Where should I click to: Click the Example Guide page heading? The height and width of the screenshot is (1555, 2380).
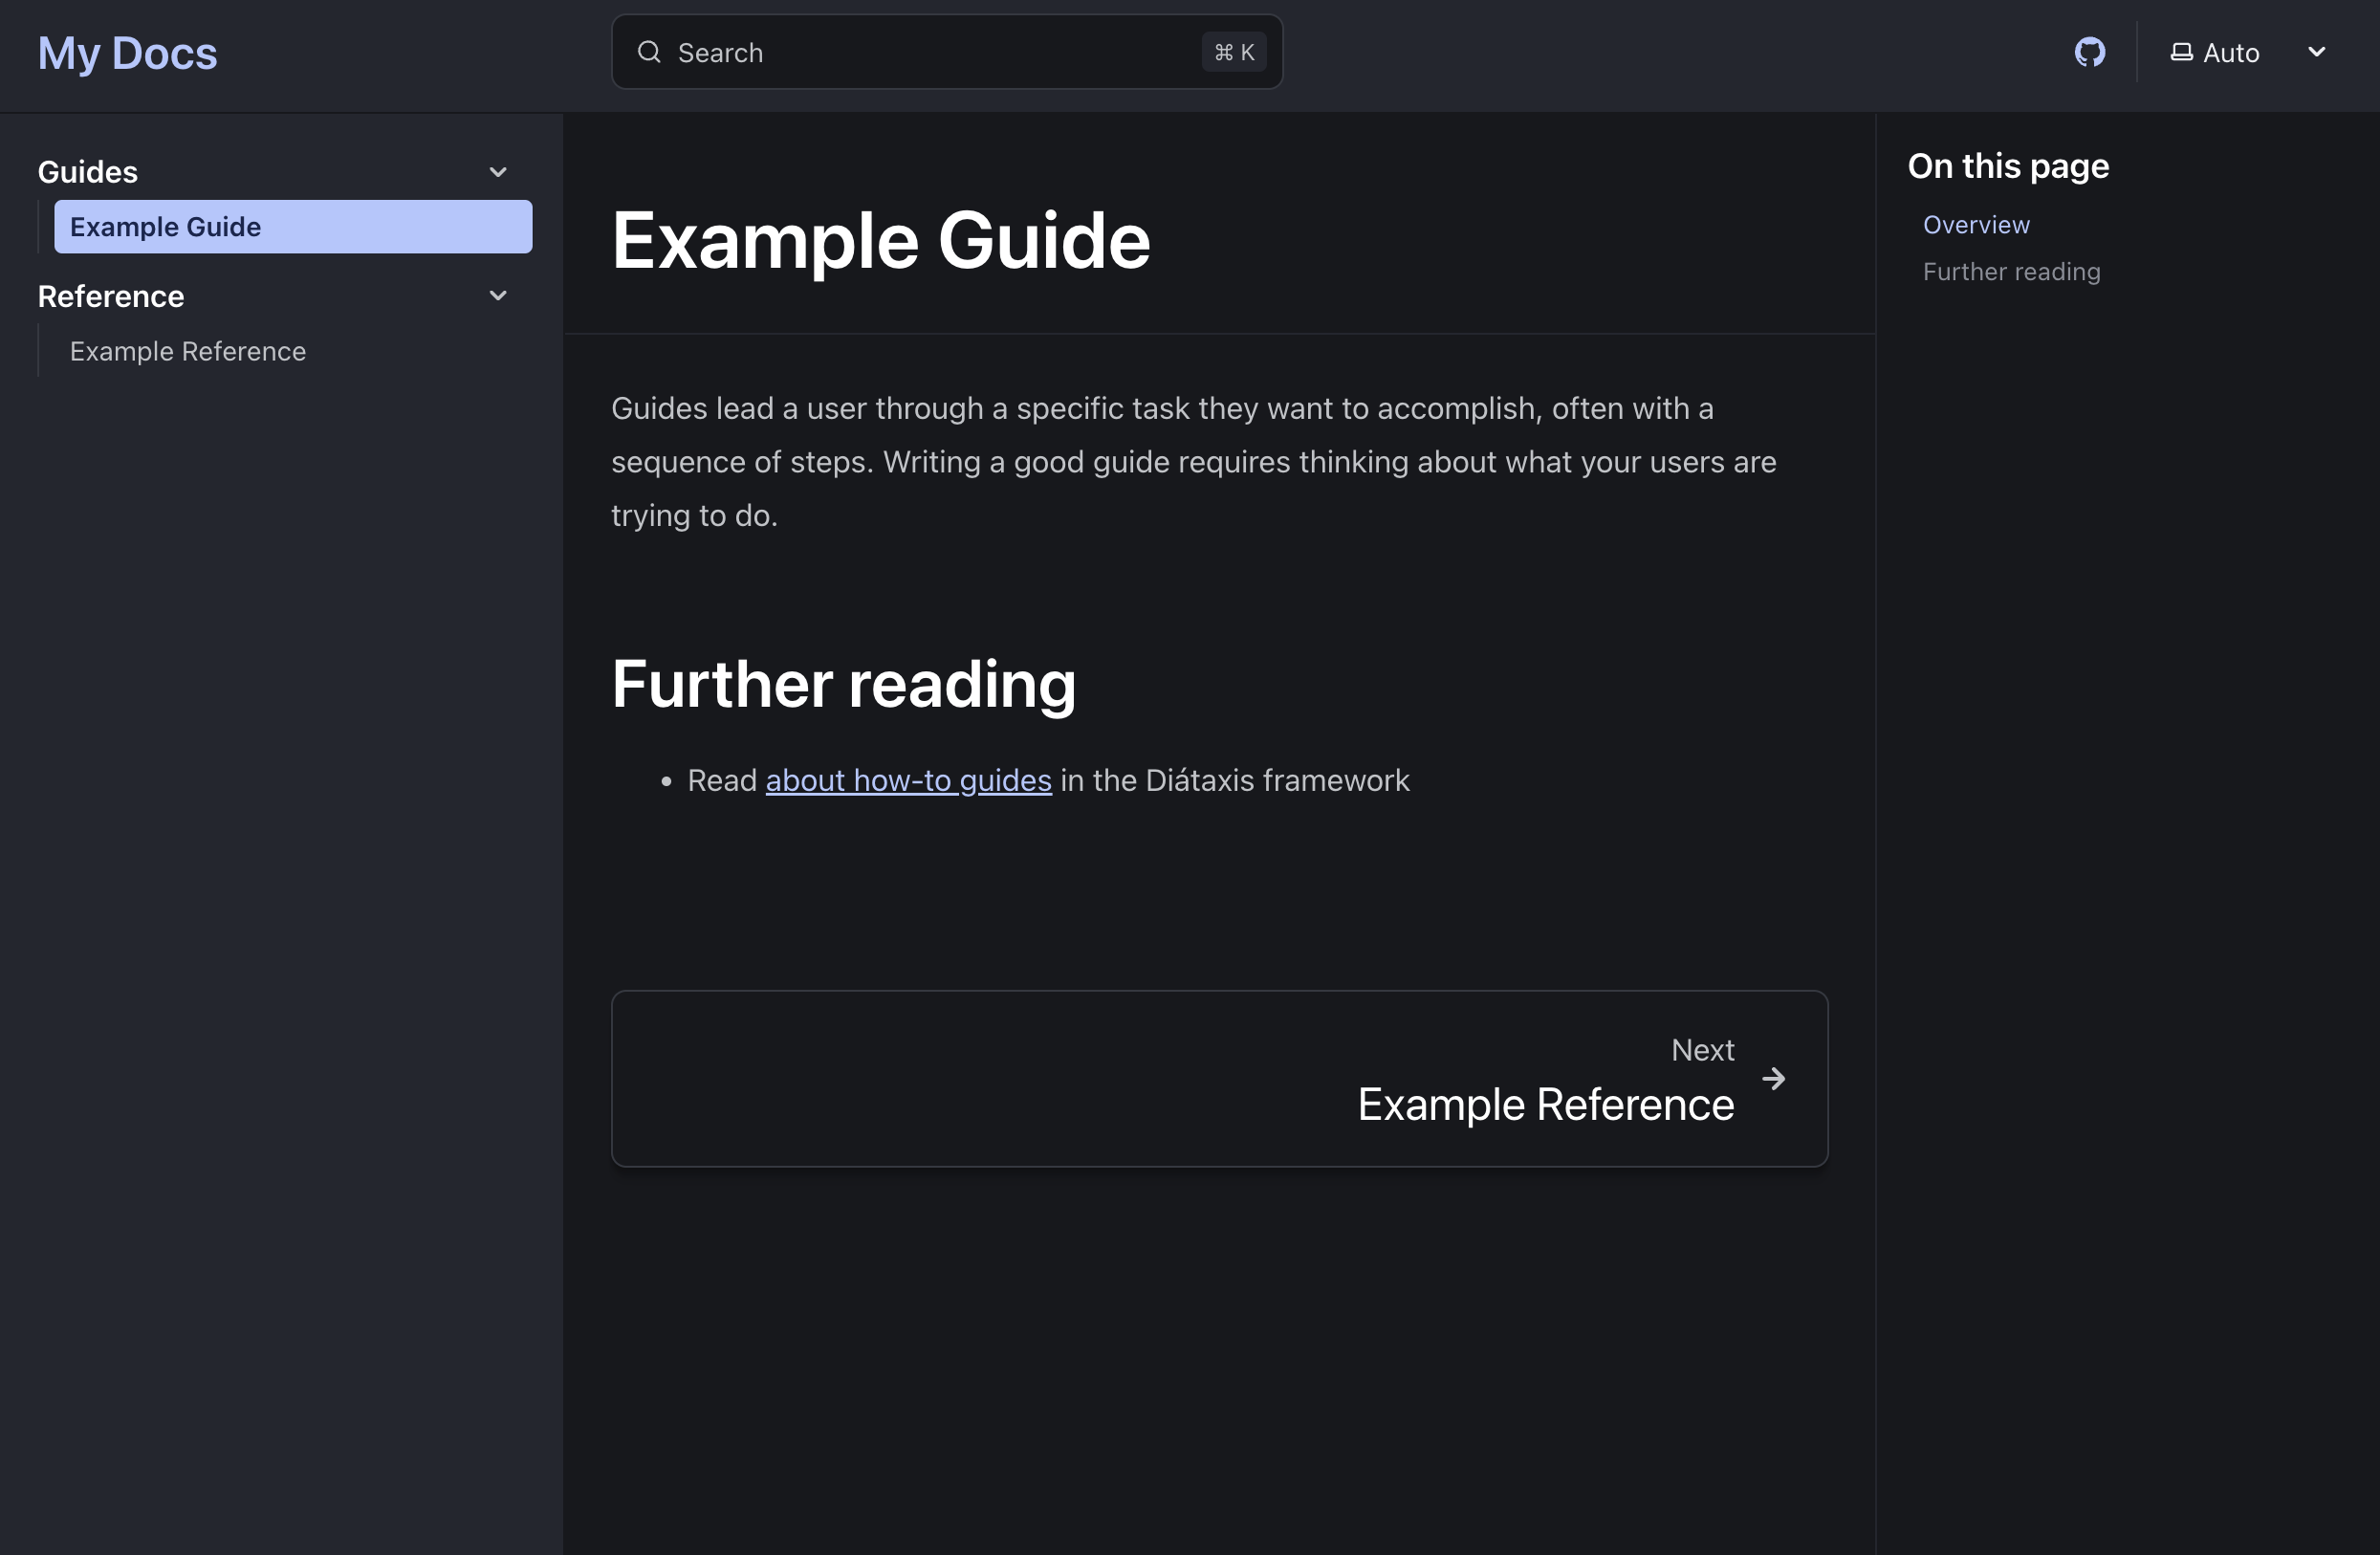tap(880, 241)
